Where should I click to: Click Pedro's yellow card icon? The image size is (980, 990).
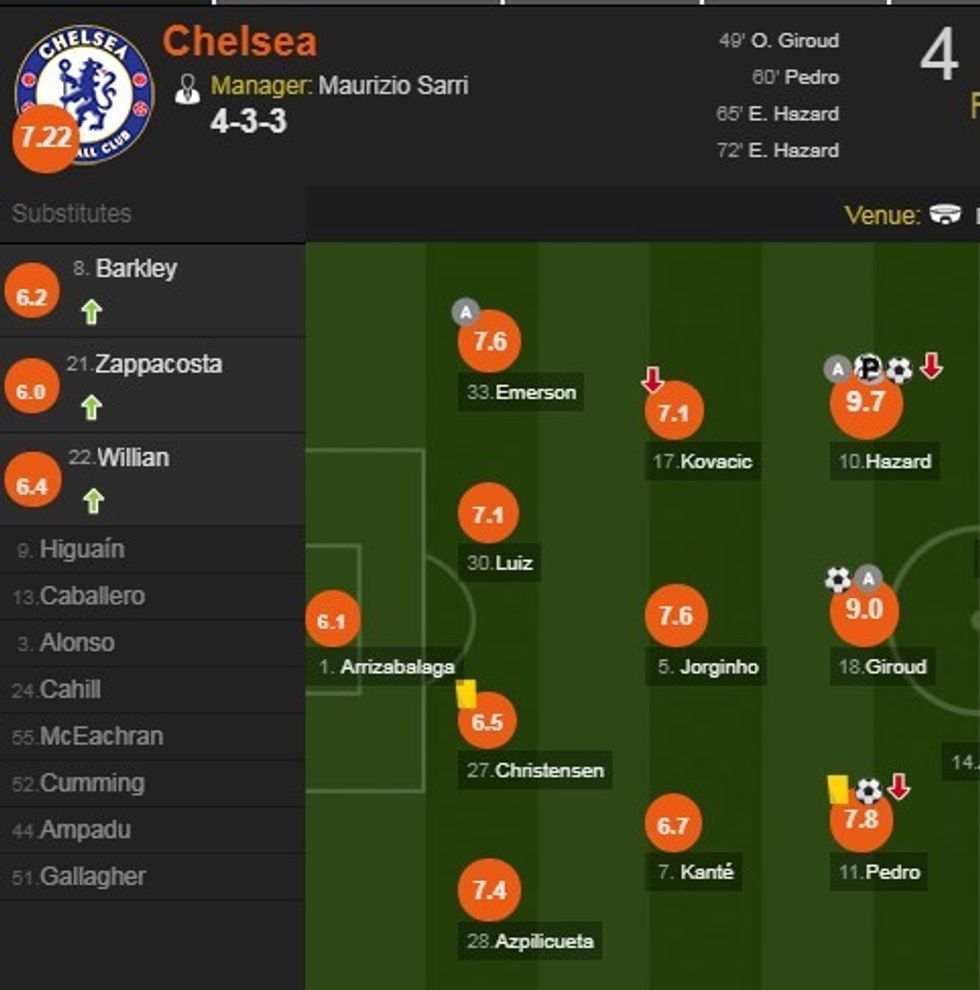click(x=838, y=789)
